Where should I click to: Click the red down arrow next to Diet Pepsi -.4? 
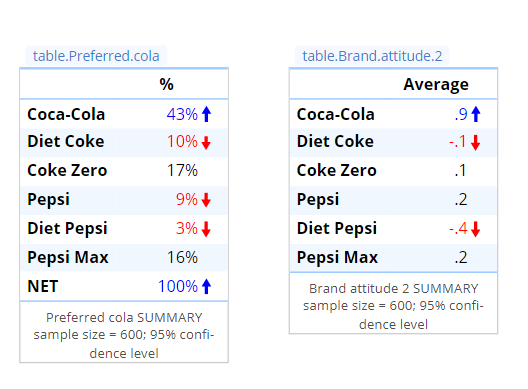(475, 229)
